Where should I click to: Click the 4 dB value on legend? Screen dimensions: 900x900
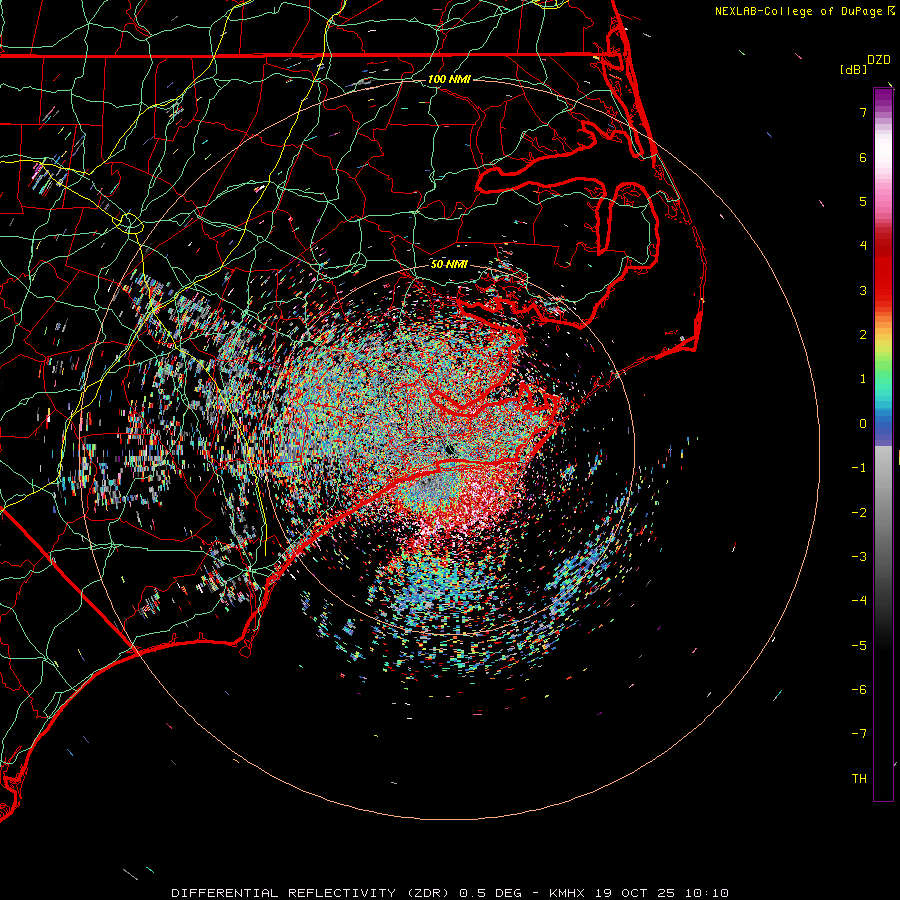coord(863,246)
